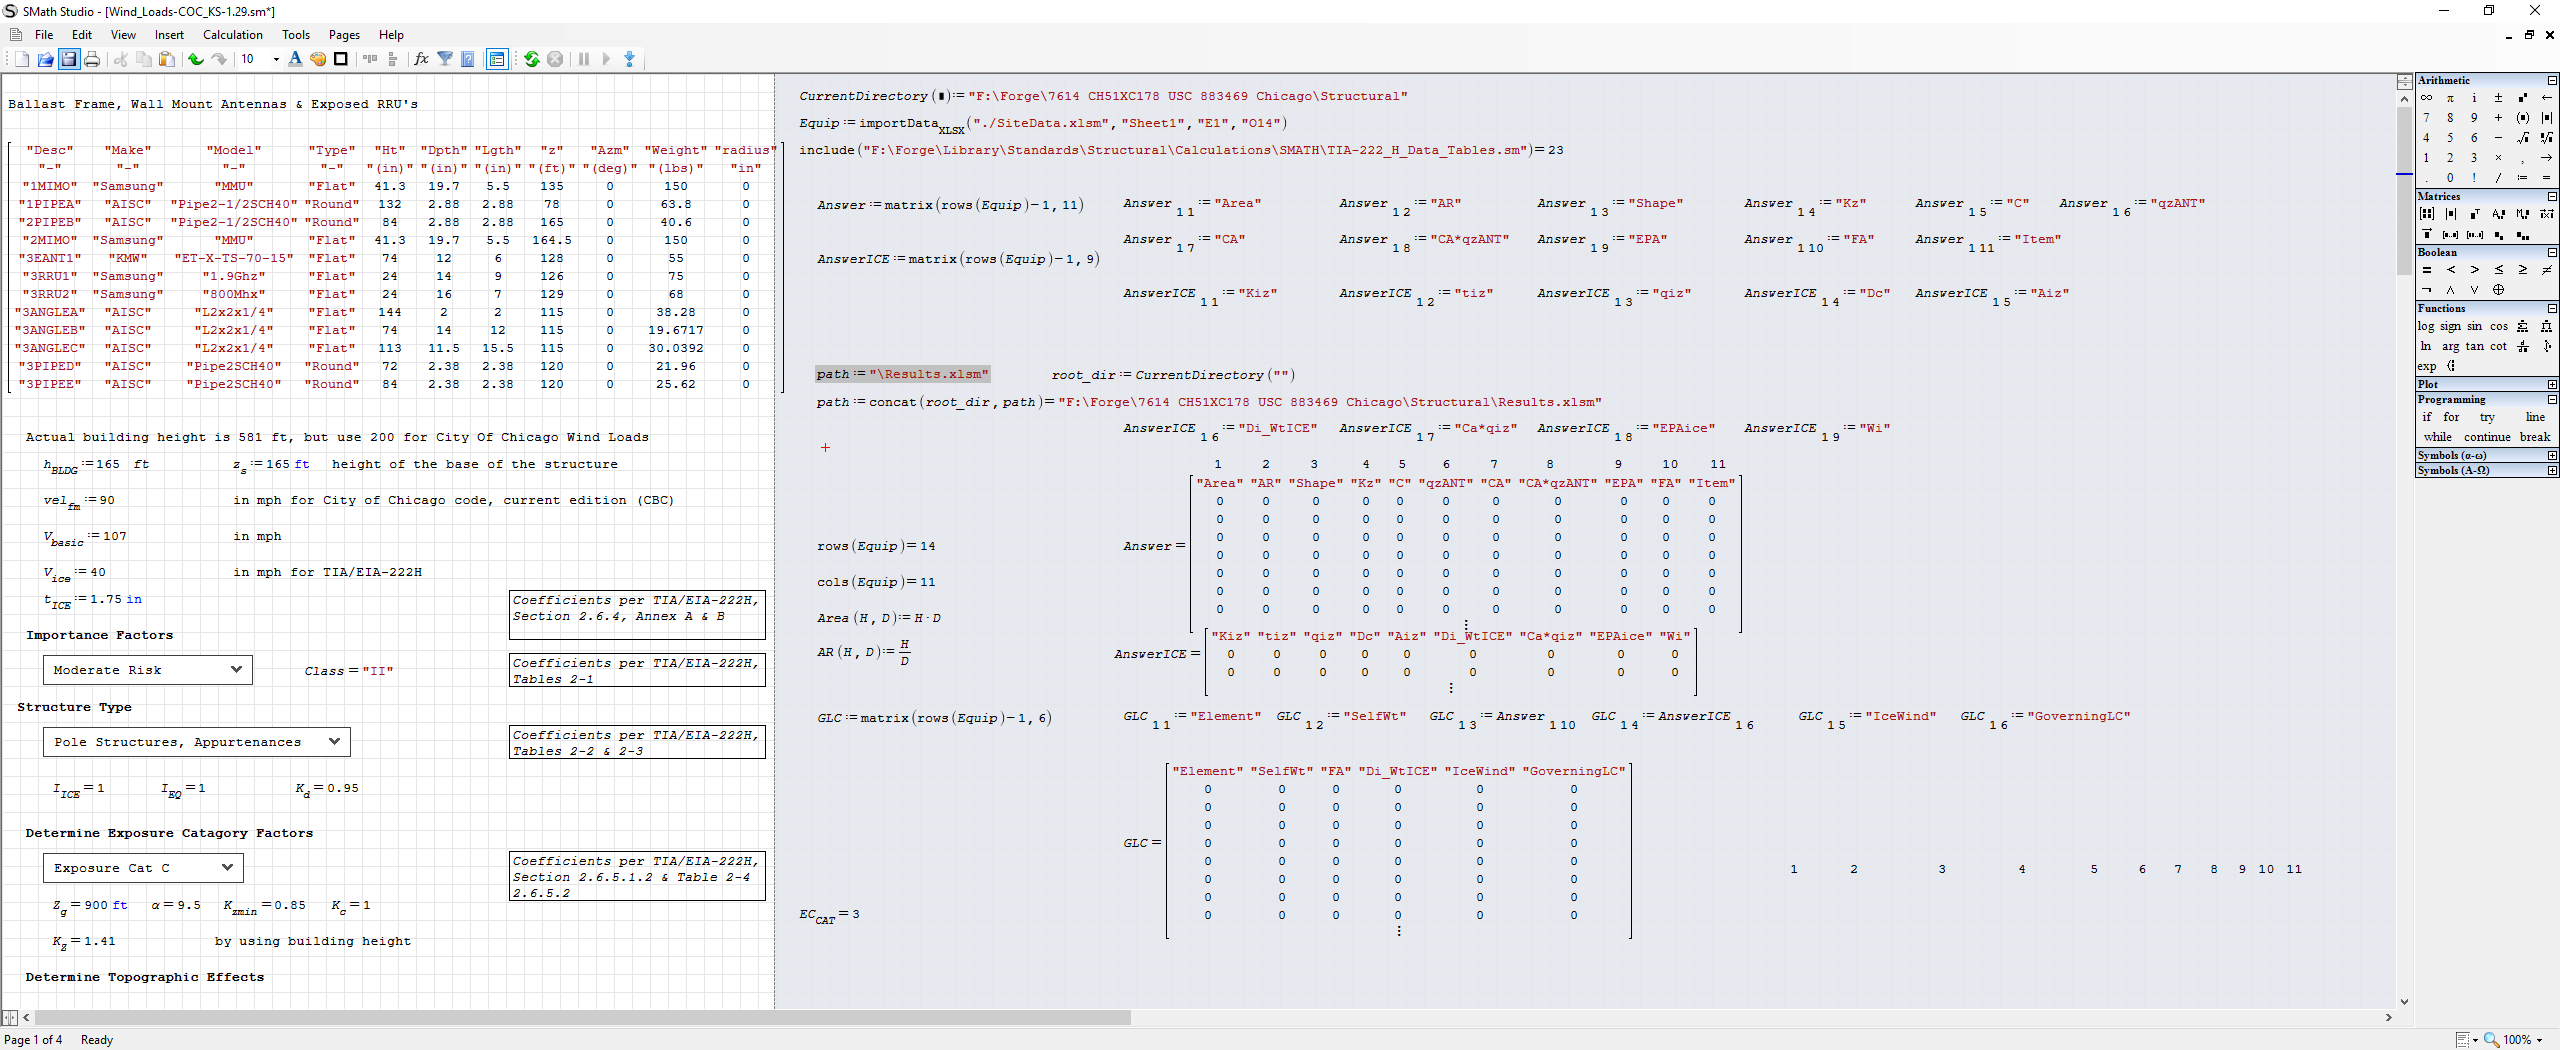Insert the 'while' programming keyword
The height and width of the screenshot is (1050, 2560).
[2437, 437]
